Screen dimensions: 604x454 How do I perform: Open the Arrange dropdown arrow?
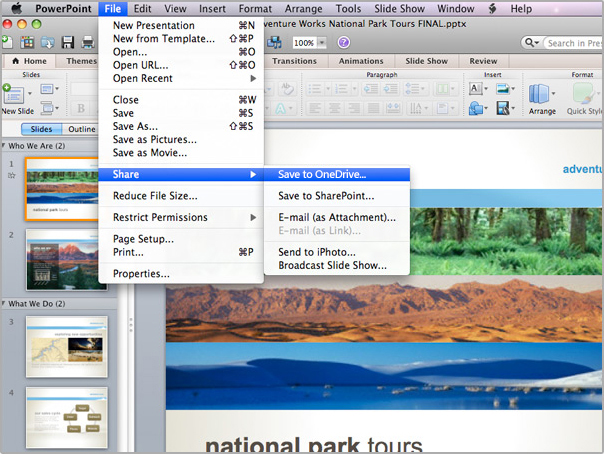554,94
